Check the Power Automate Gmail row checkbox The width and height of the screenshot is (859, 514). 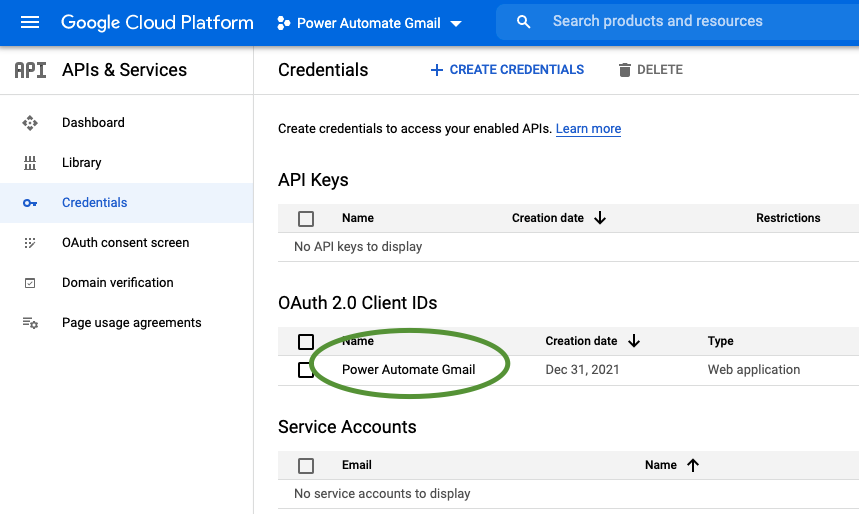tap(306, 370)
